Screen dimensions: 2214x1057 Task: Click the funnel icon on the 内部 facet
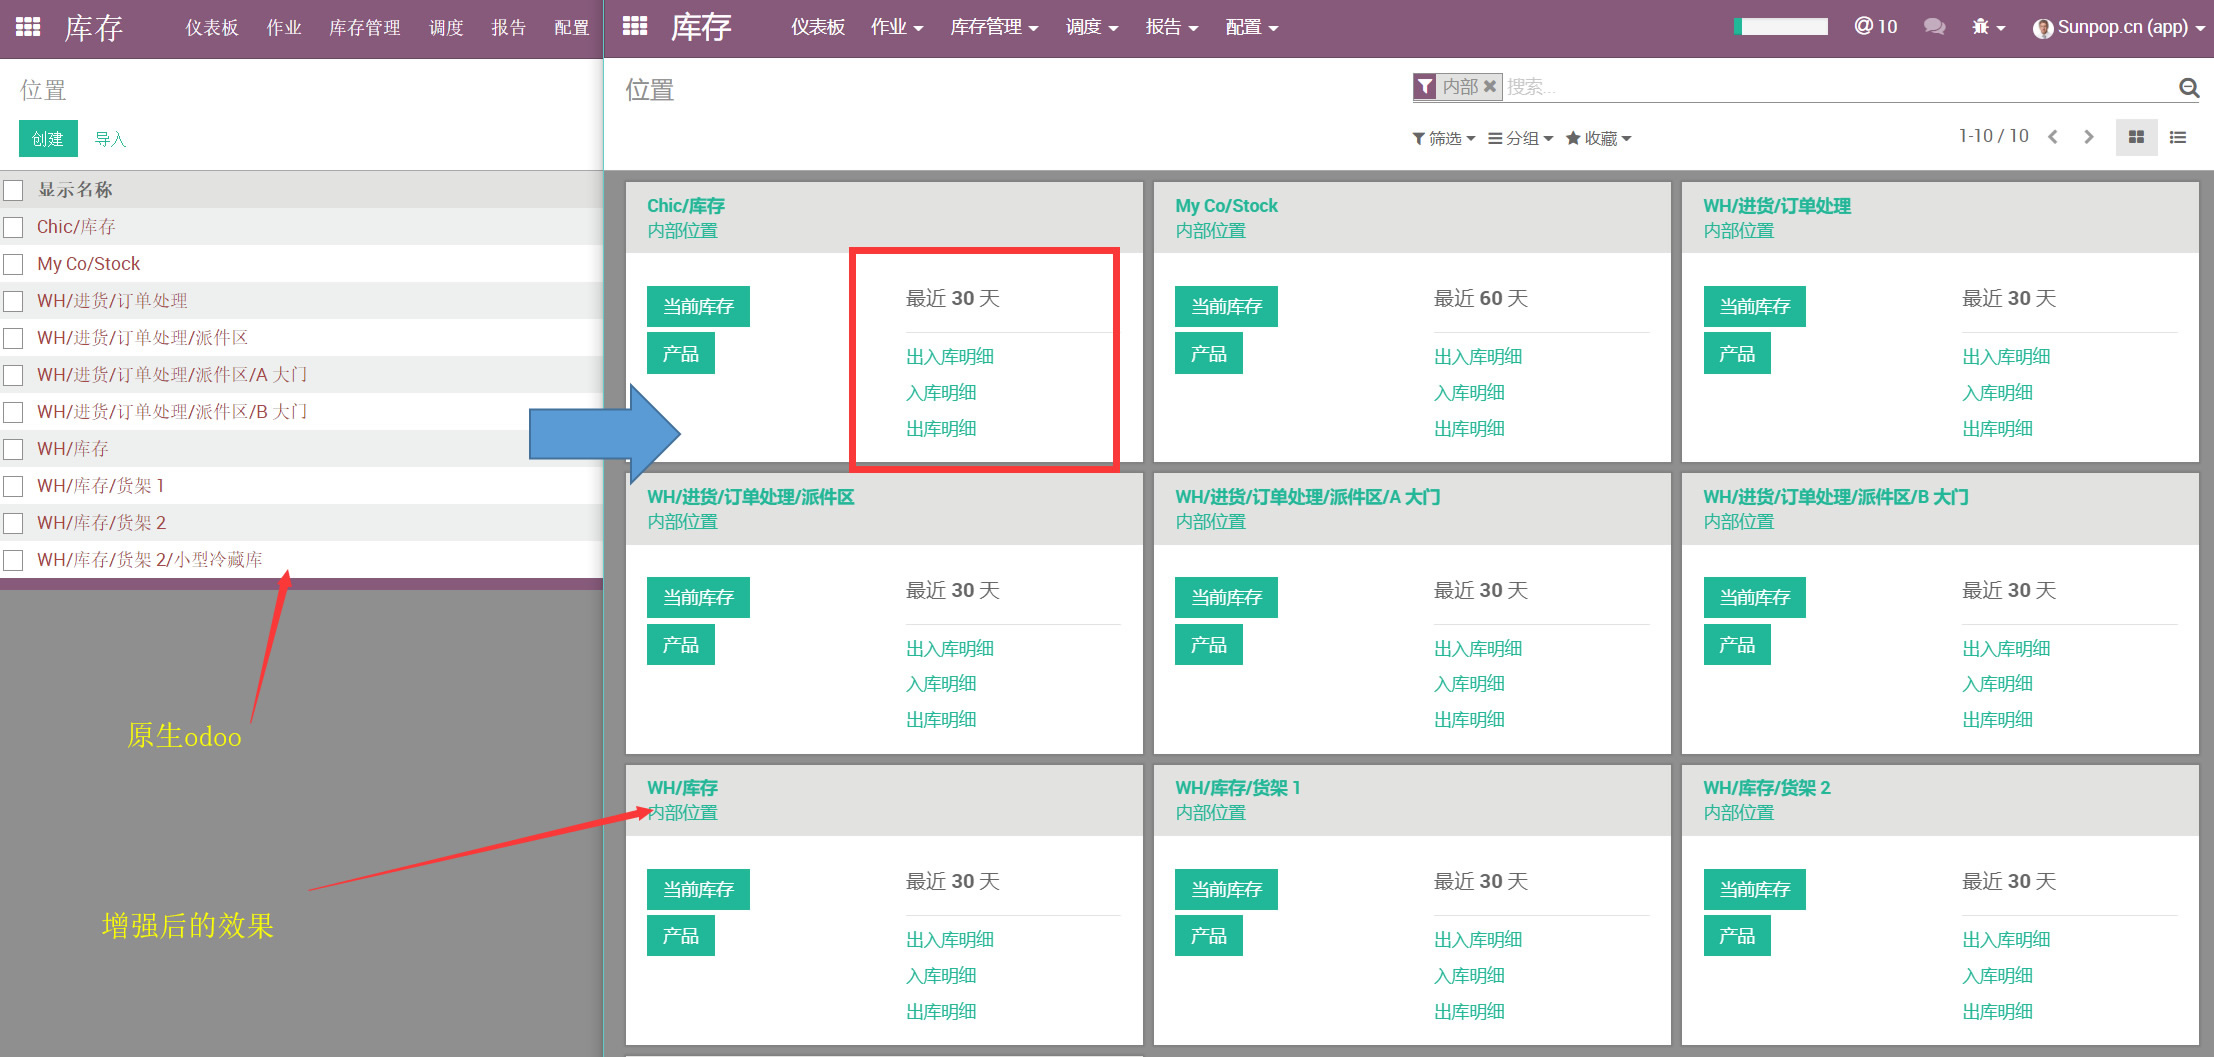click(x=1425, y=87)
